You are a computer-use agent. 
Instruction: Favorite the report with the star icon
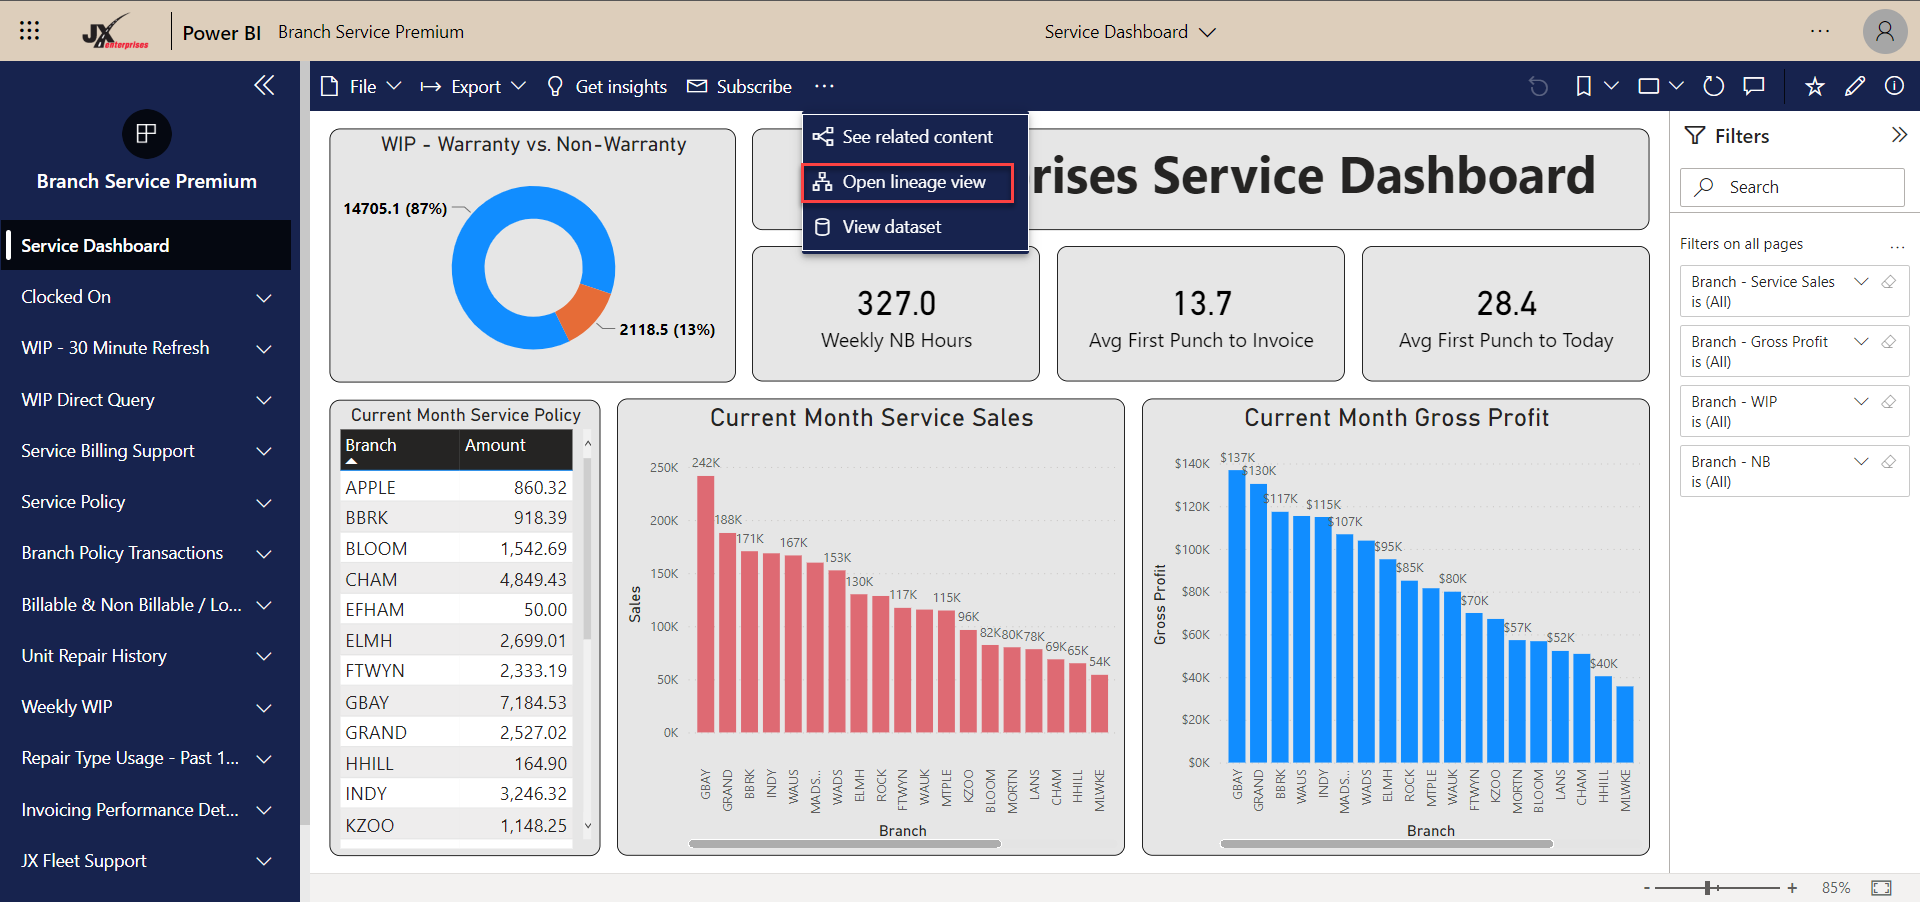coord(1815,87)
